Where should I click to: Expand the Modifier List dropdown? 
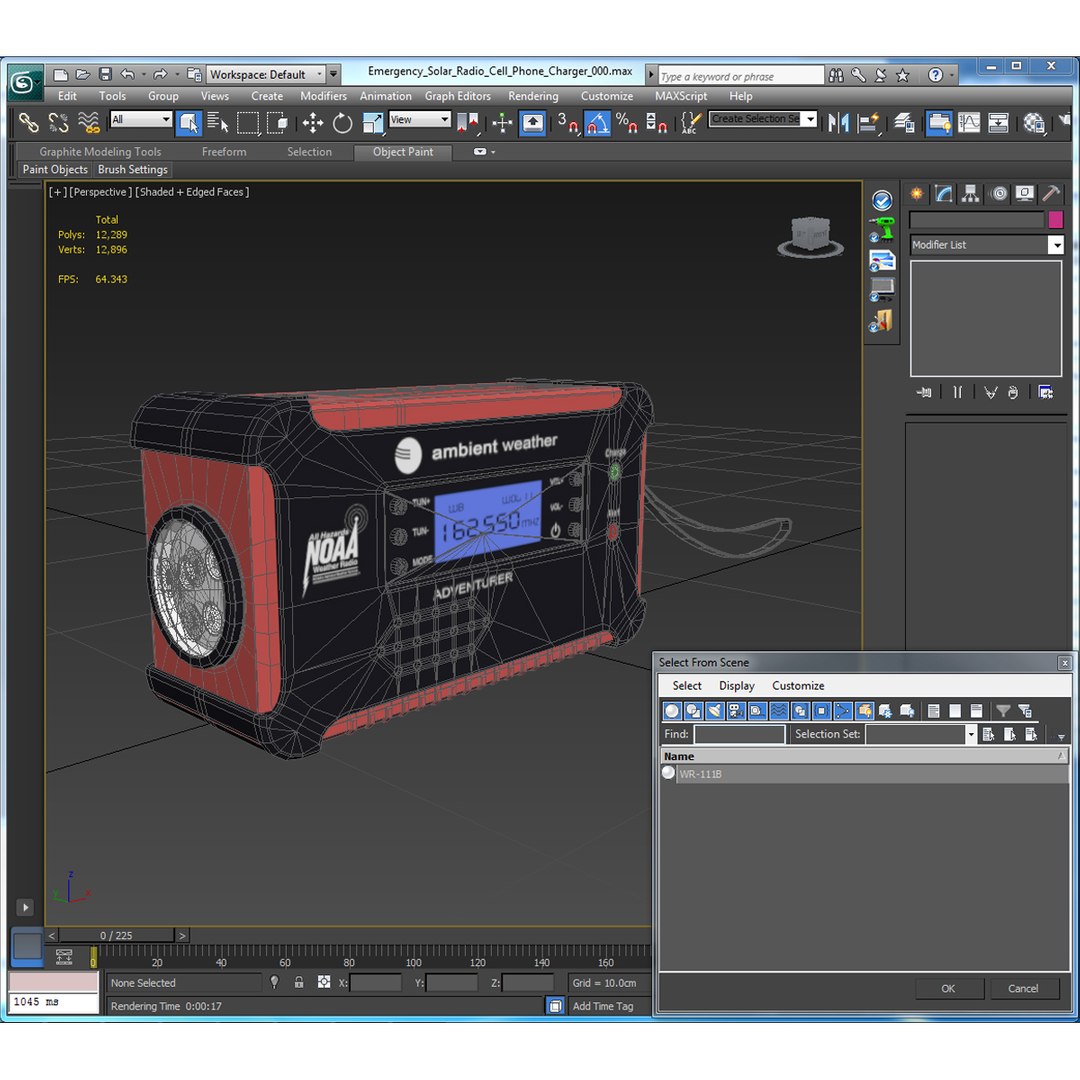click(1055, 245)
